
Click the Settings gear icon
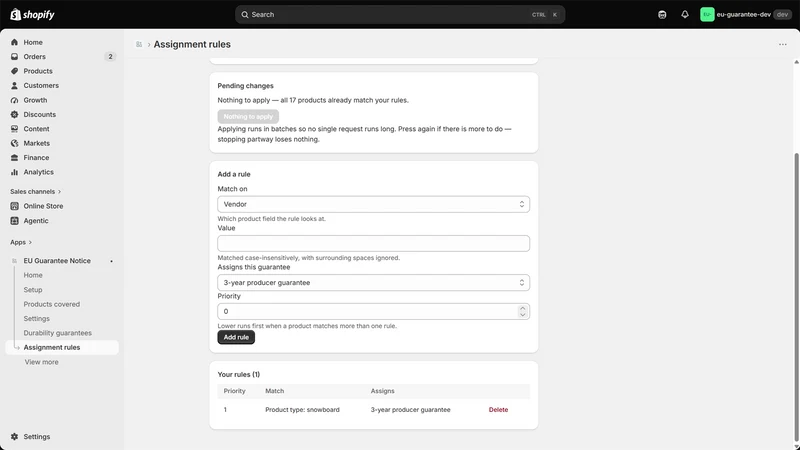point(14,437)
